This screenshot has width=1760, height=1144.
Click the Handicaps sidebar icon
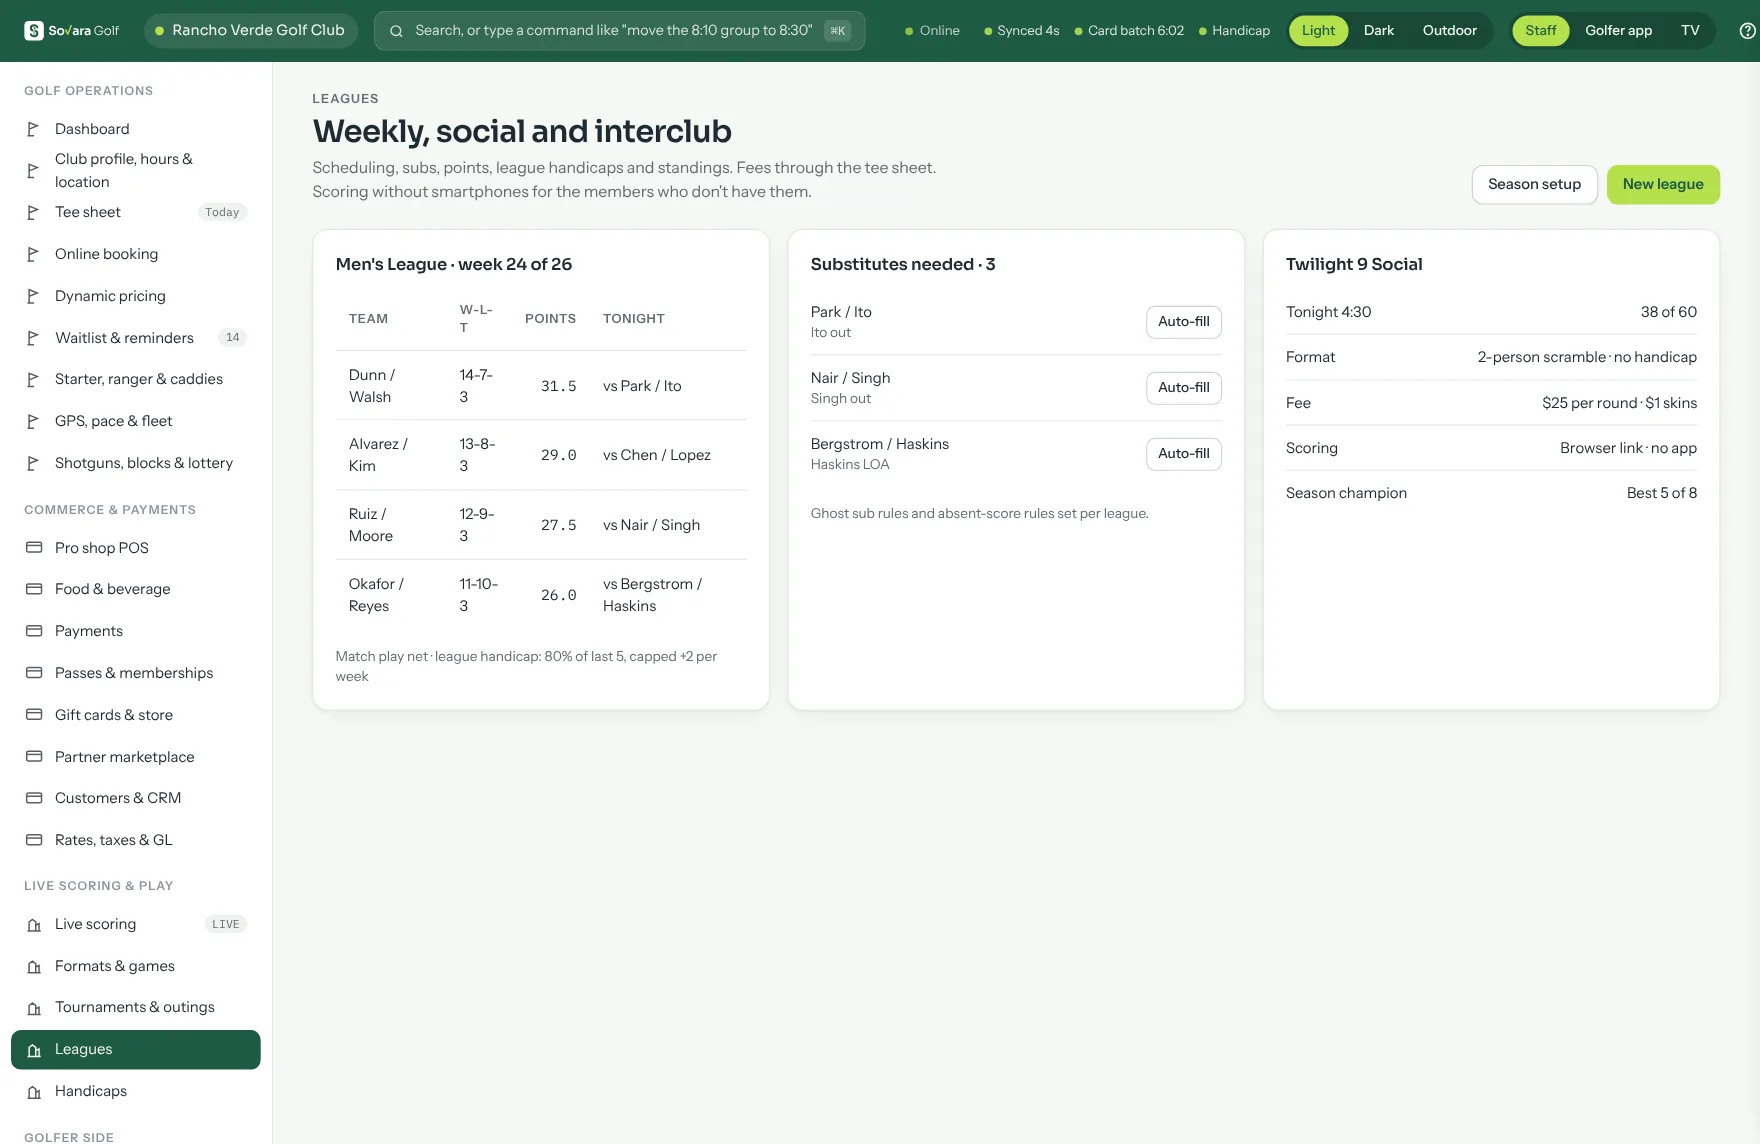click(34, 1092)
